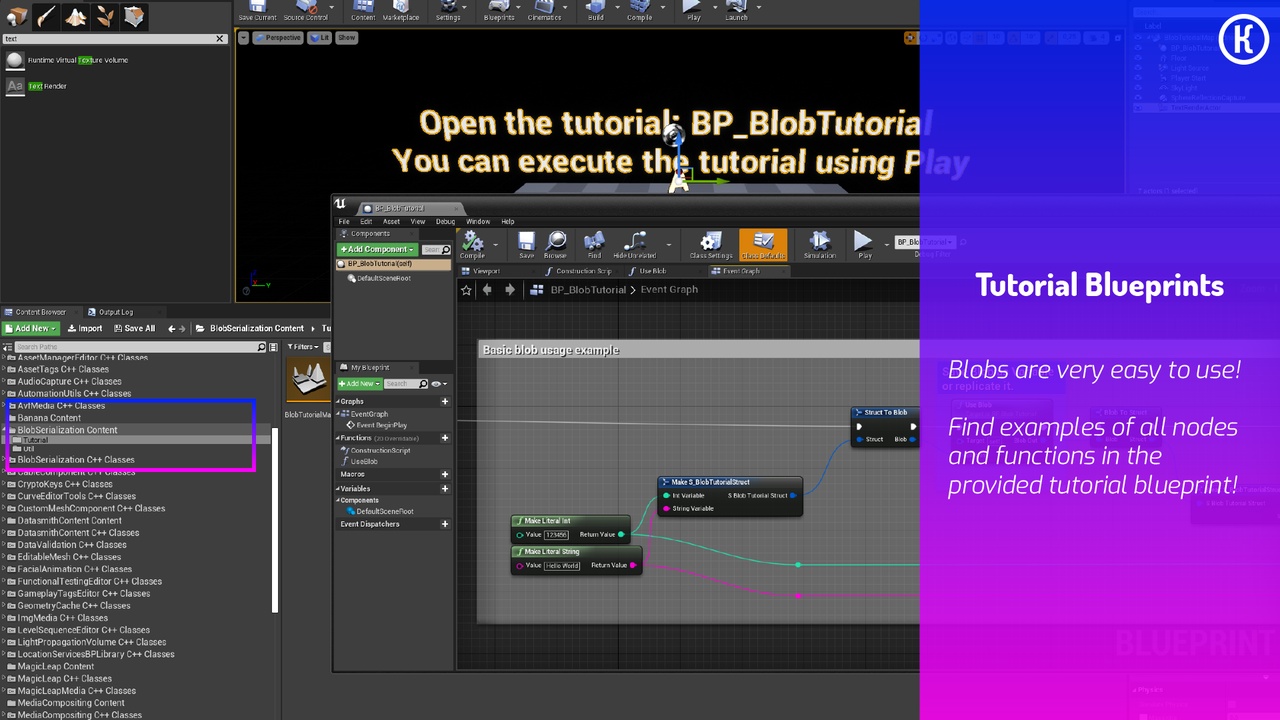Click the Browse magnifier icon

pos(555,243)
